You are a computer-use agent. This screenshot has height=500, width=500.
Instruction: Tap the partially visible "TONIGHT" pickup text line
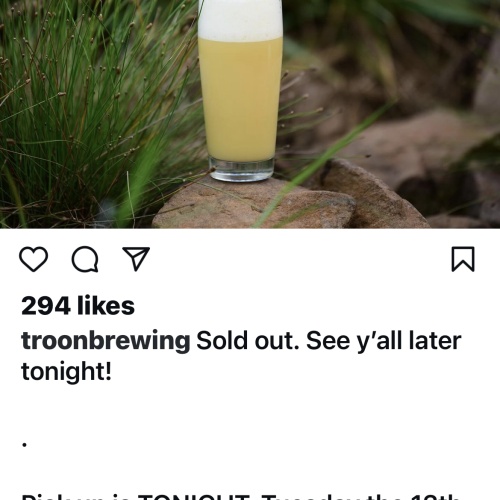[241, 497]
